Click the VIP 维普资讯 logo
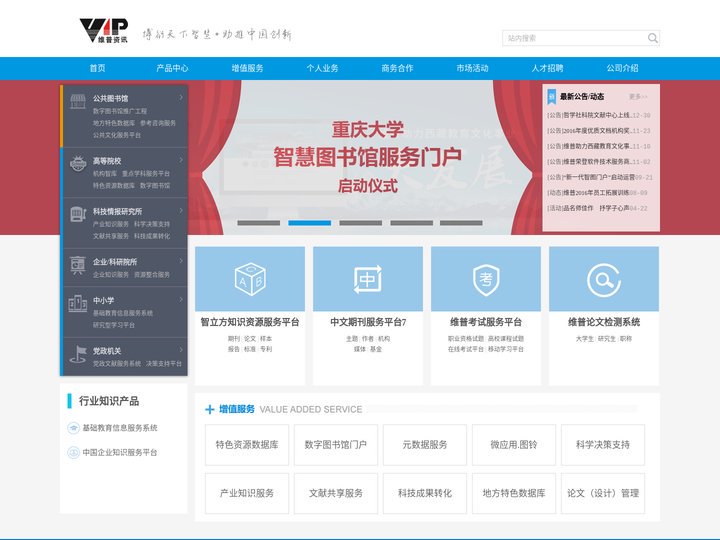The width and height of the screenshot is (720, 540). 104,30
